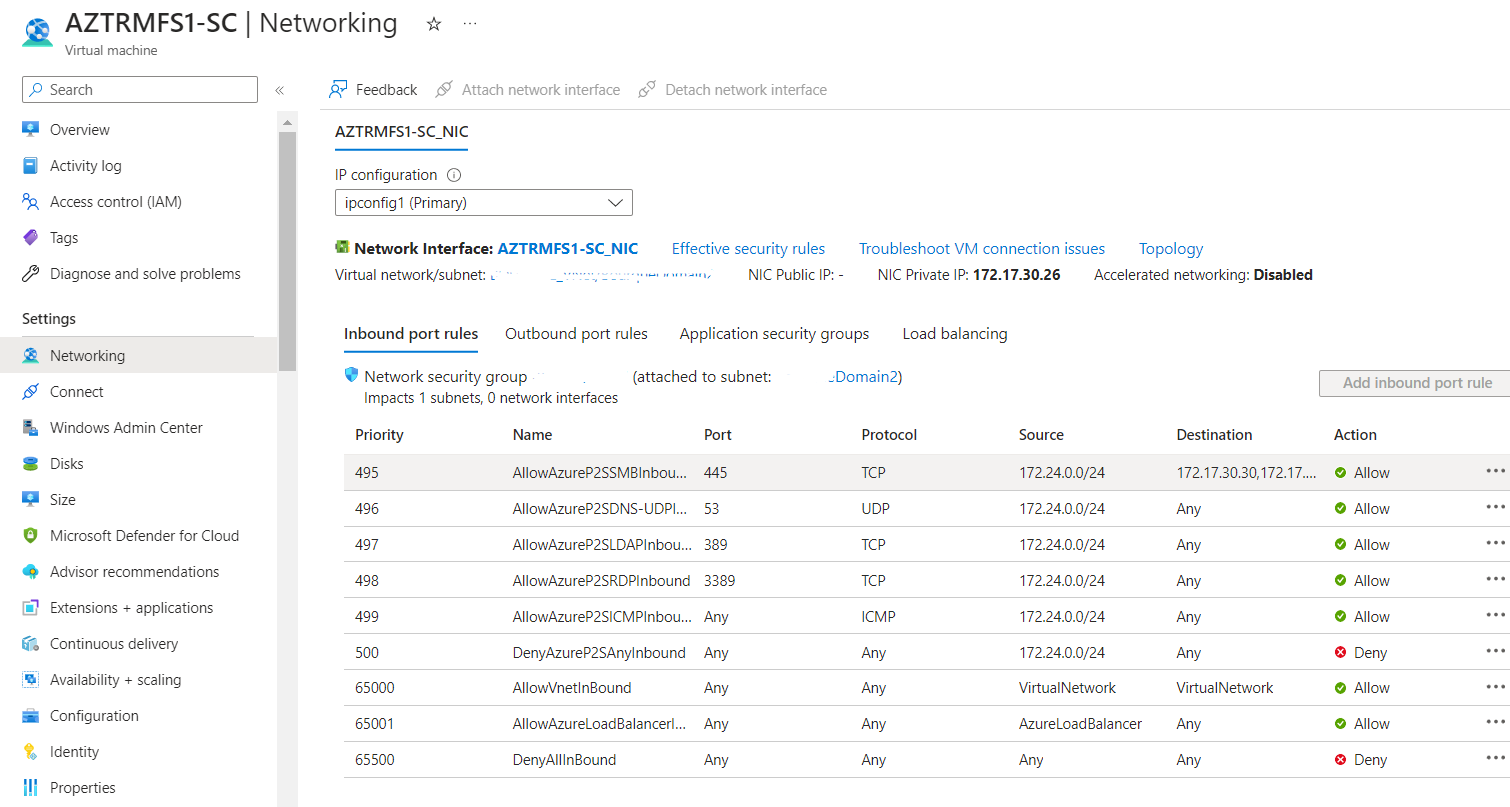Switch to Outbound port rules tab
Screen dimensions: 1510x807
coord(576,334)
